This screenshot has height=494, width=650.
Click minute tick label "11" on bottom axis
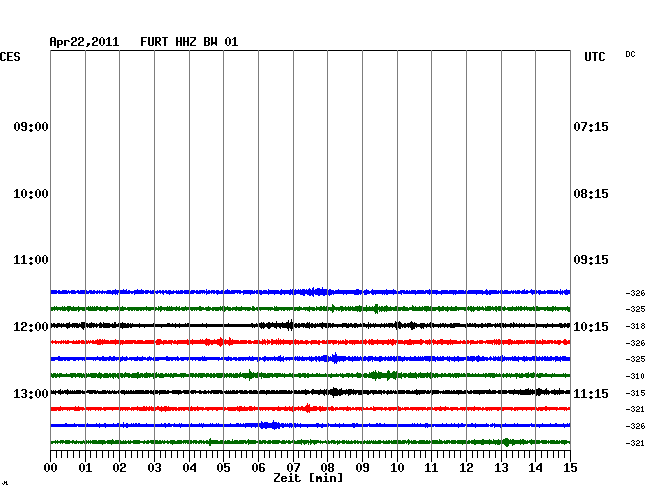pos(431,468)
